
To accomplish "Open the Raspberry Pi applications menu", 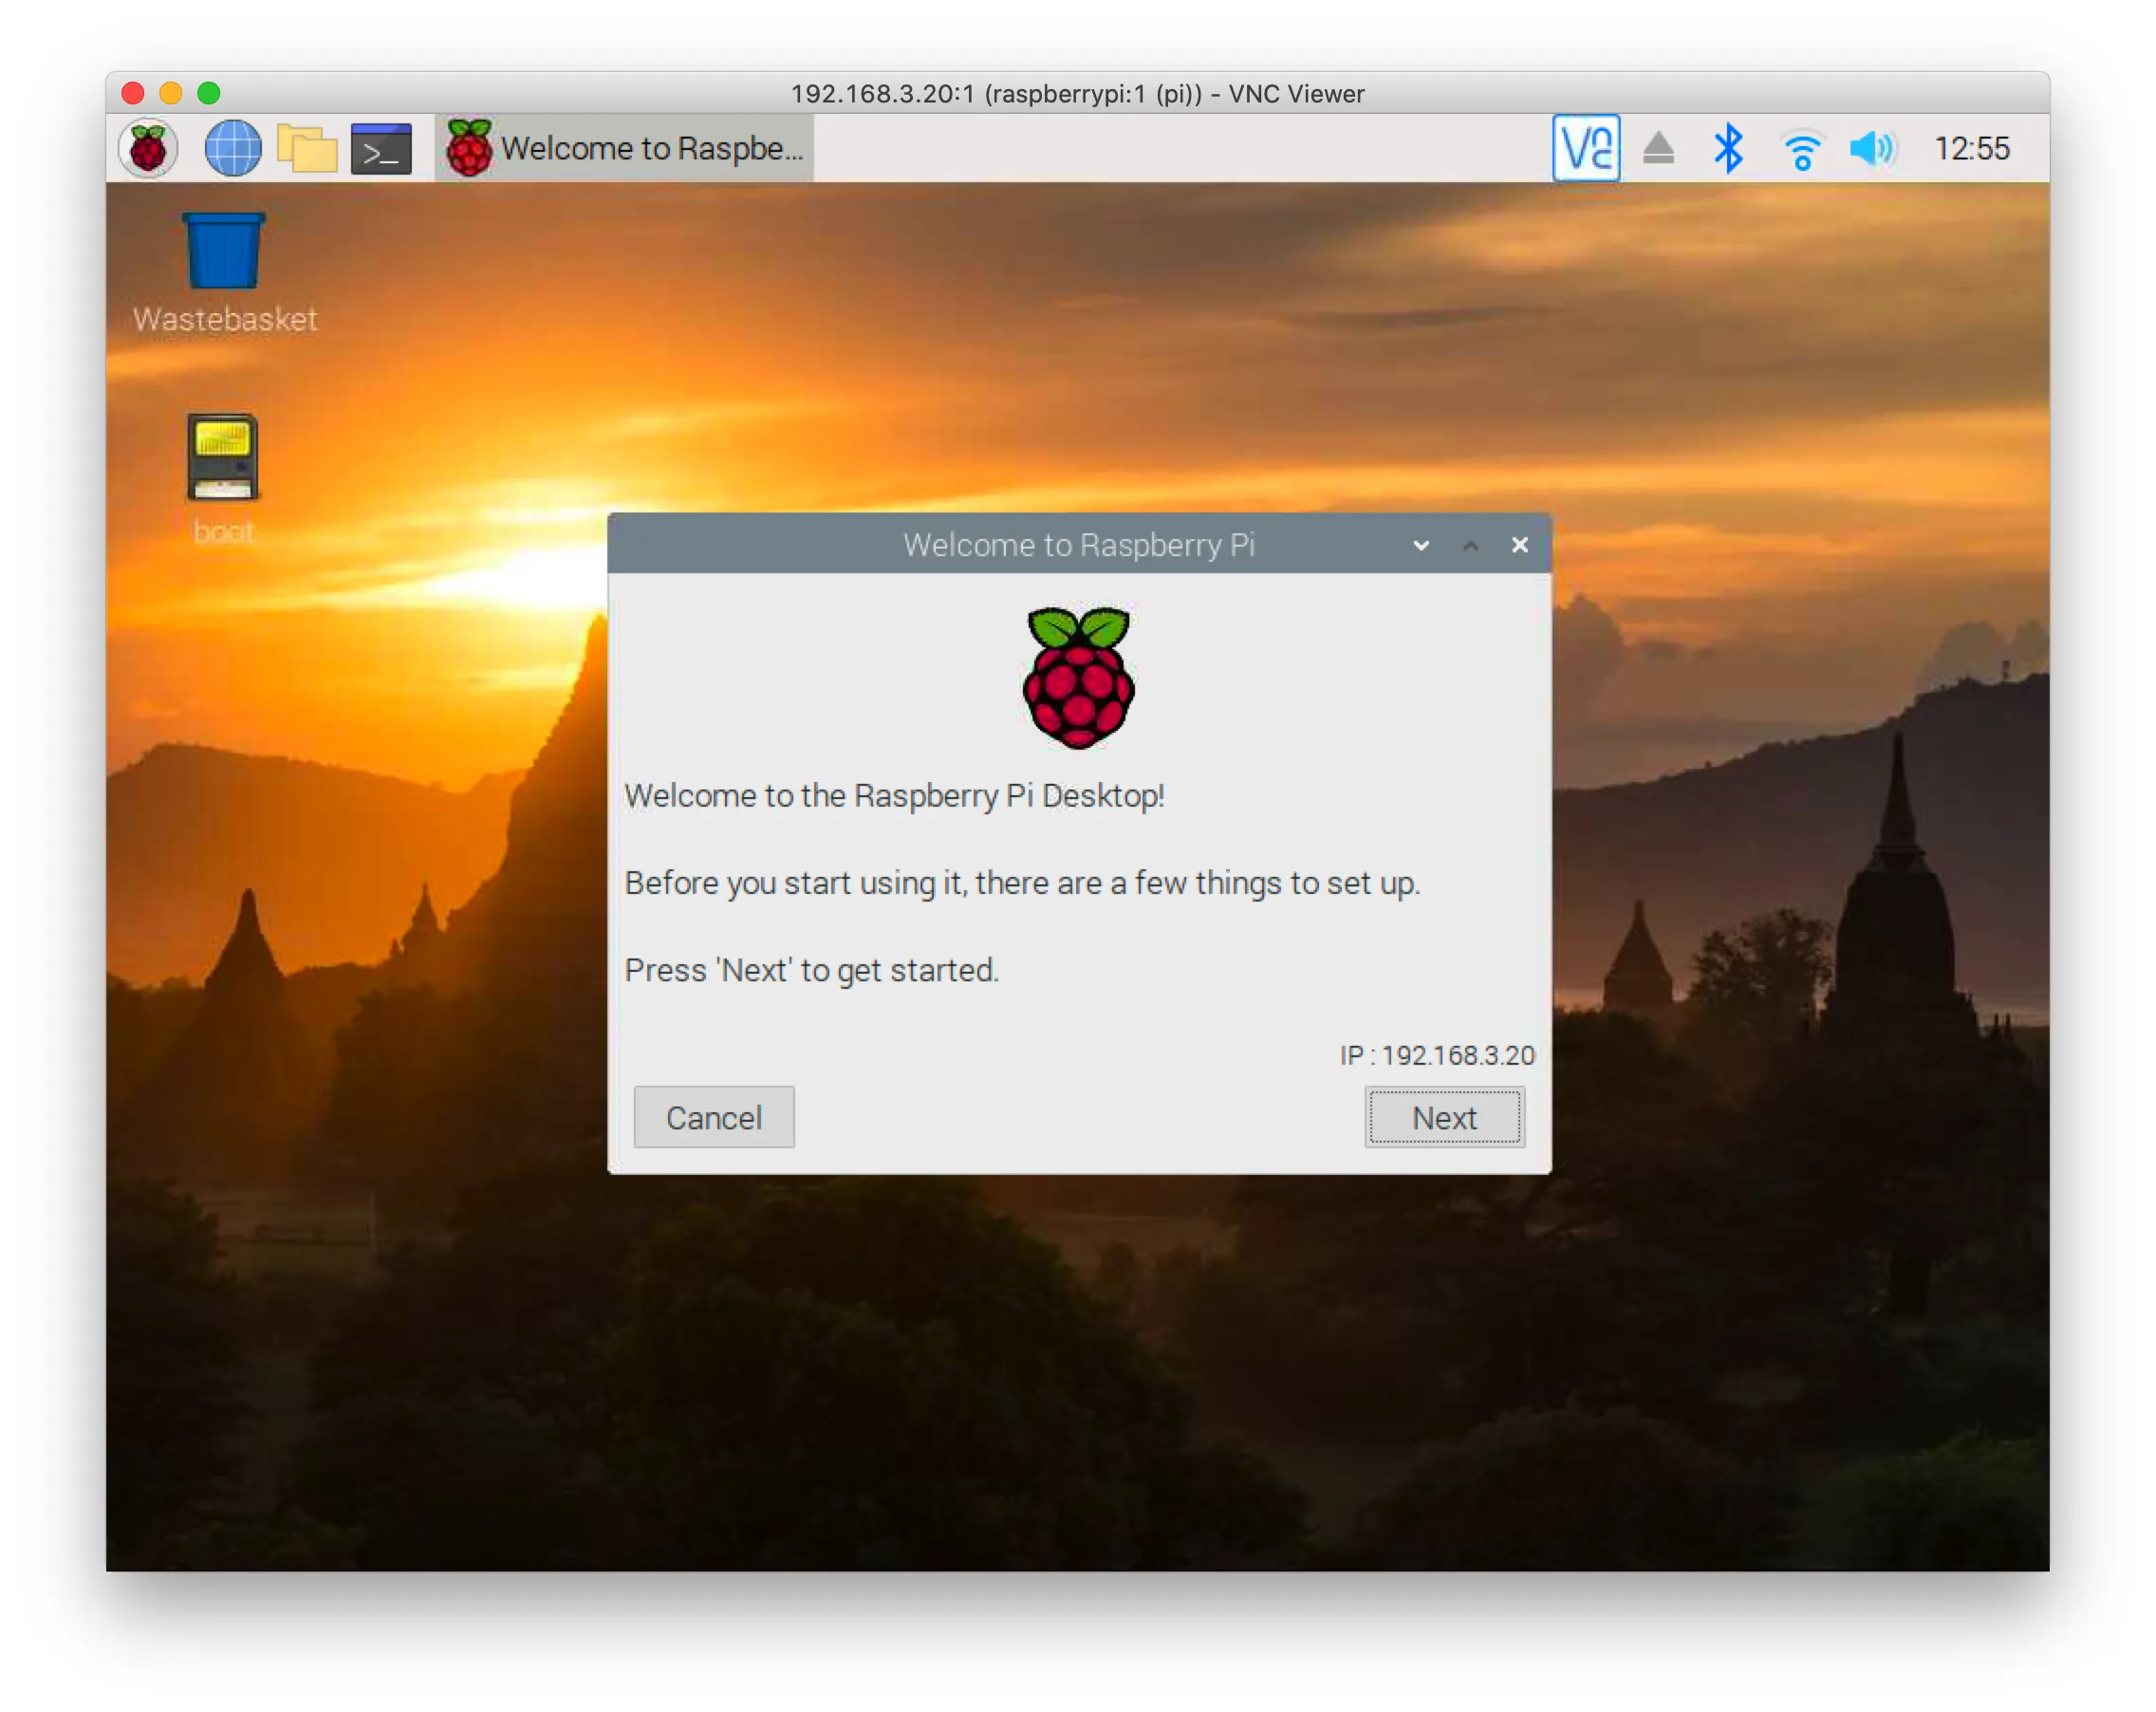I will coord(148,149).
